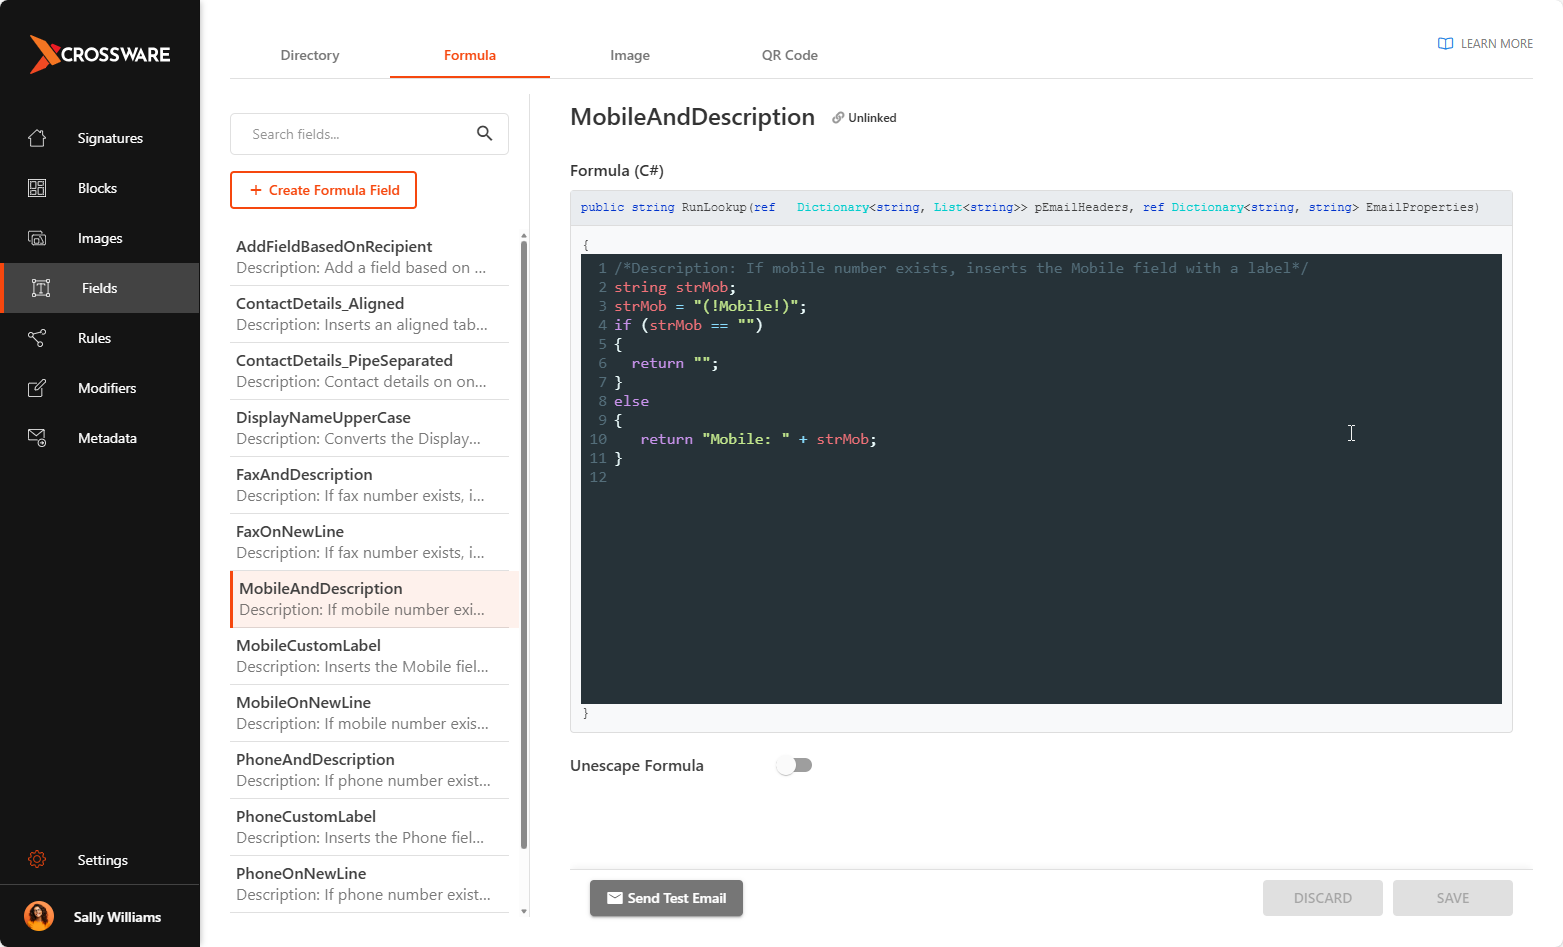The image size is (1563, 947).
Task: Click the Search fields input box
Action: pyautogui.click(x=355, y=134)
